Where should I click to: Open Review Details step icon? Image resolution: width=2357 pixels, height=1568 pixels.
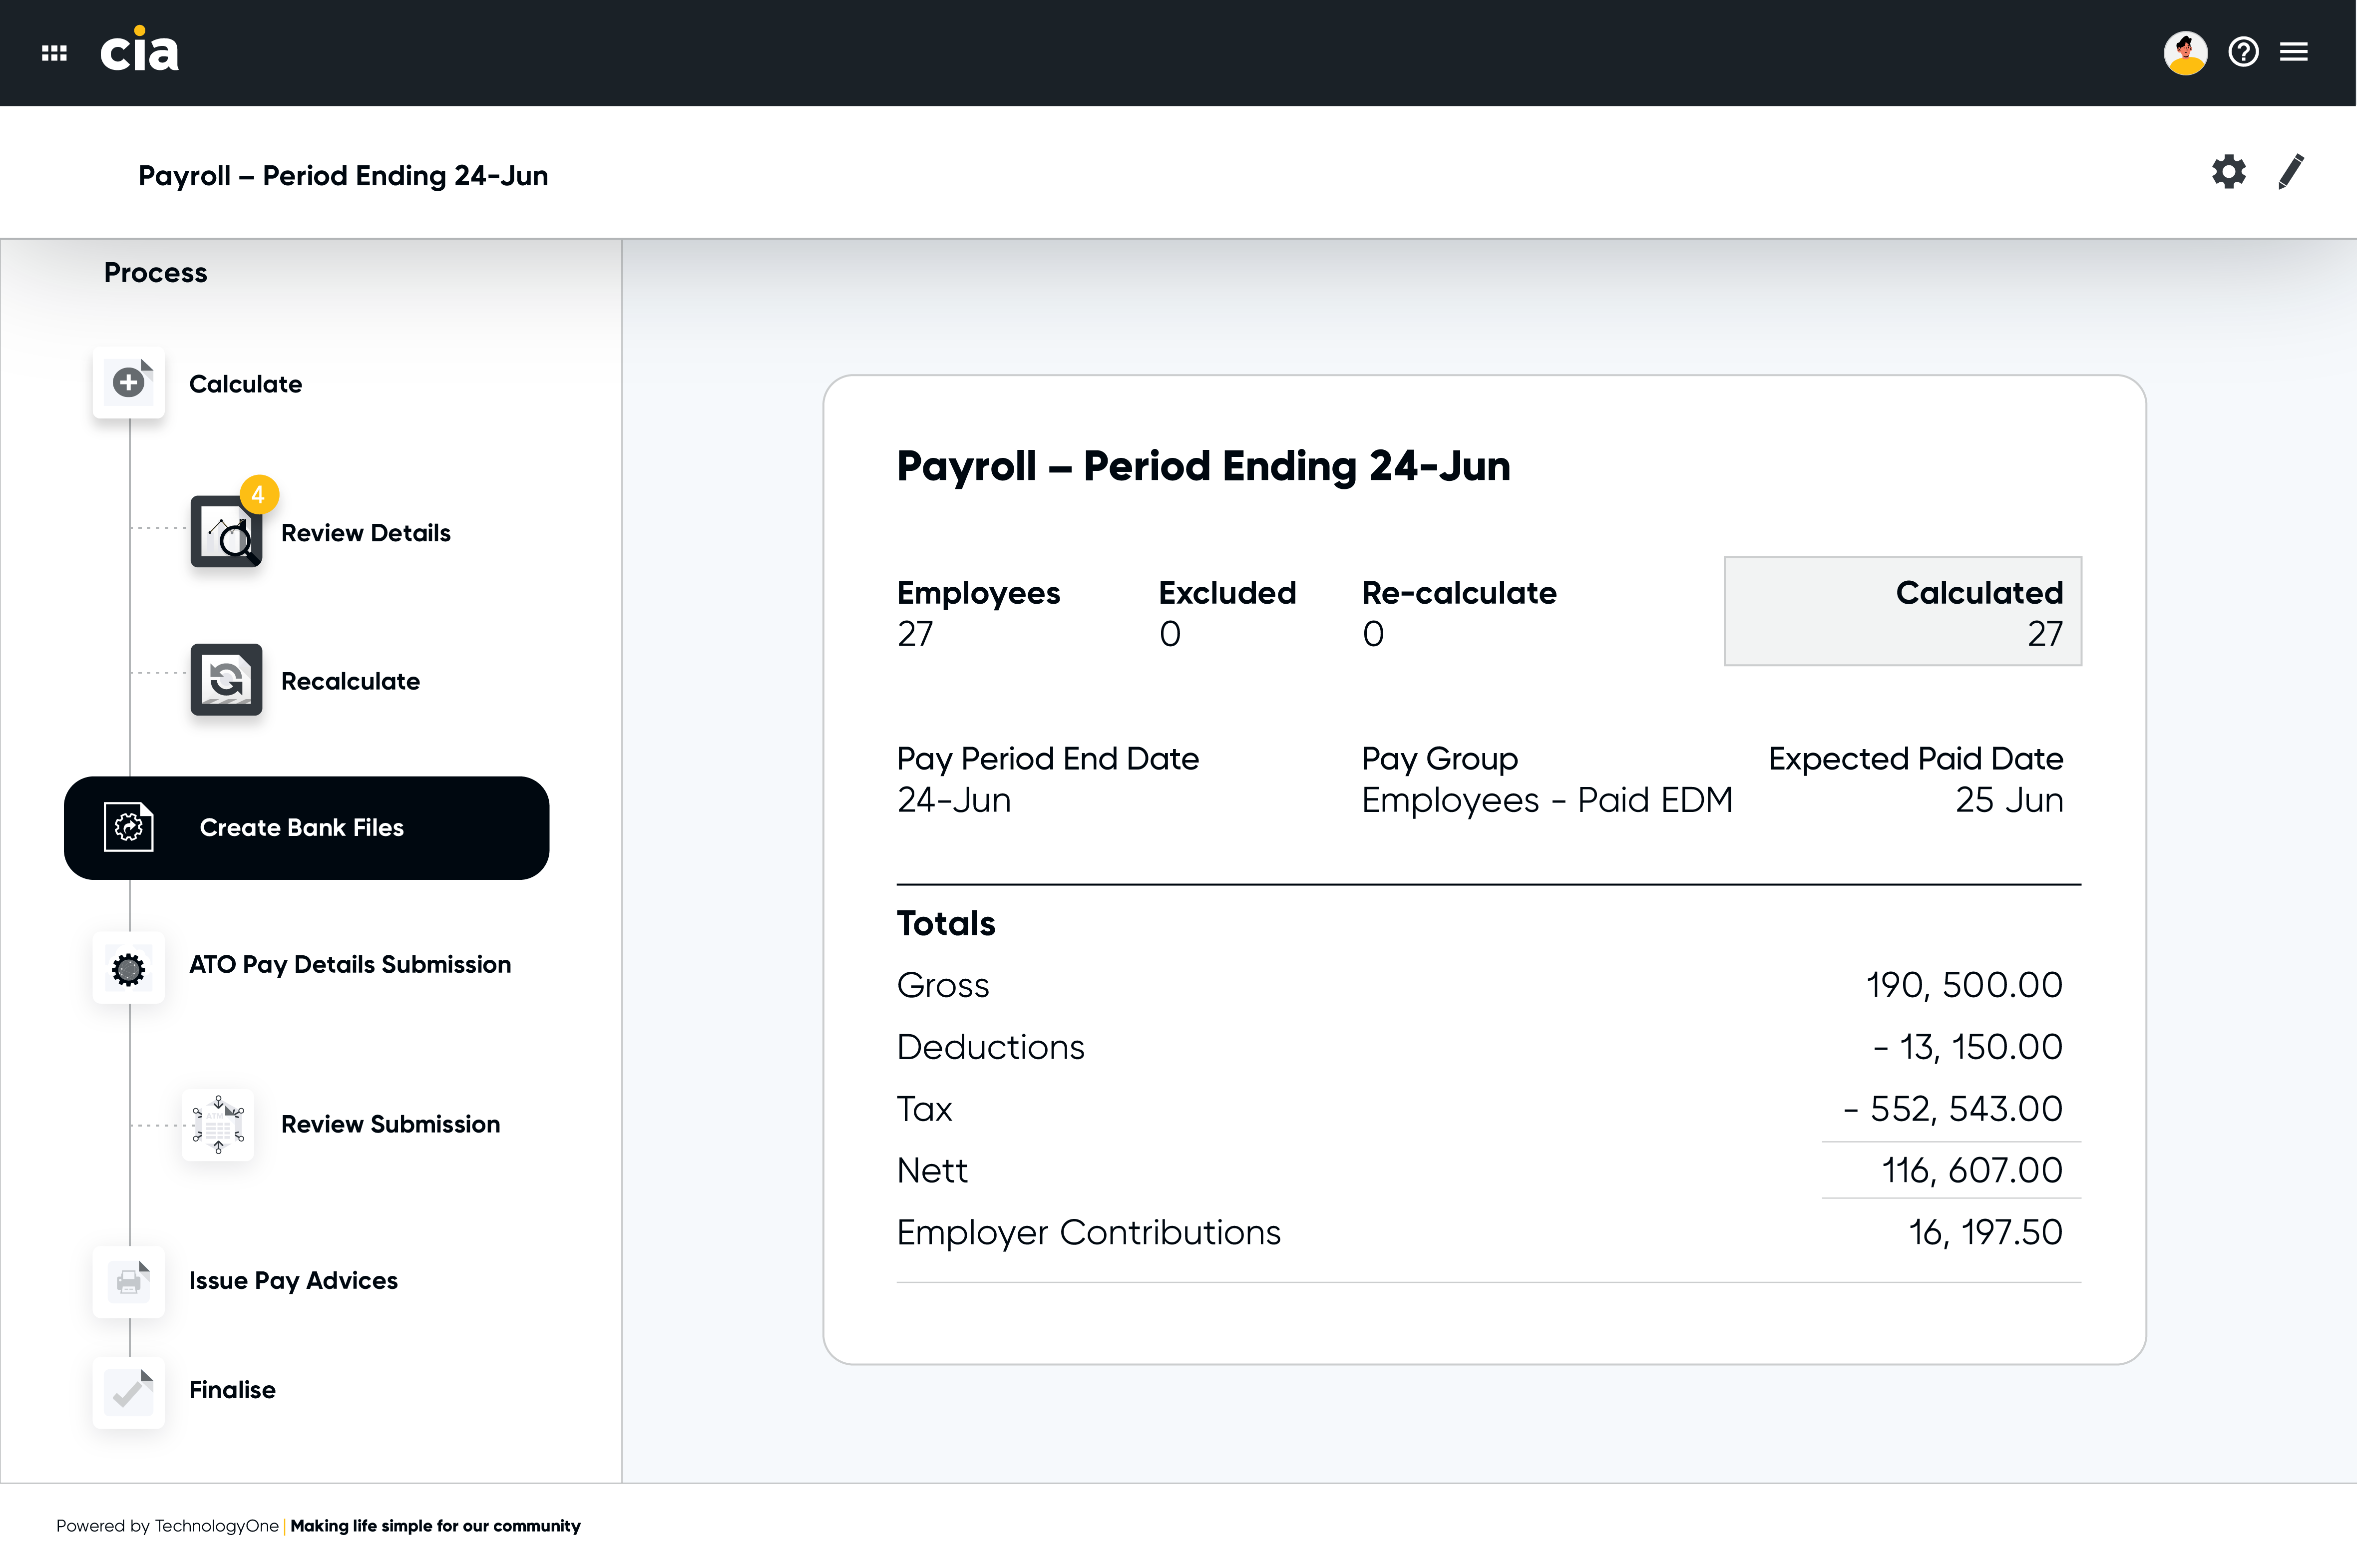(x=226, y=531)
